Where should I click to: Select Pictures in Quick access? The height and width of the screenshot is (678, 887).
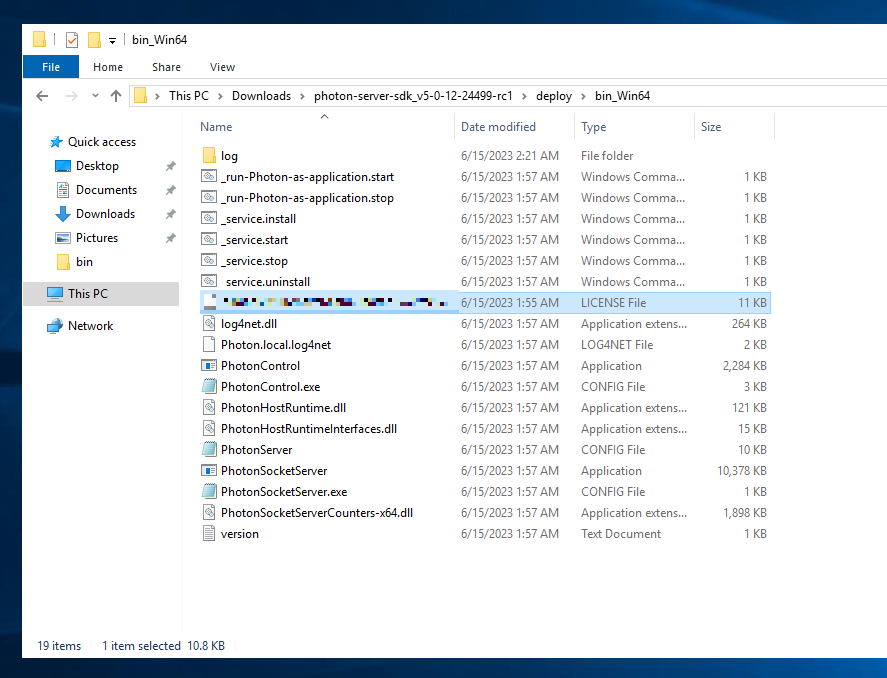tap(97, 237)
